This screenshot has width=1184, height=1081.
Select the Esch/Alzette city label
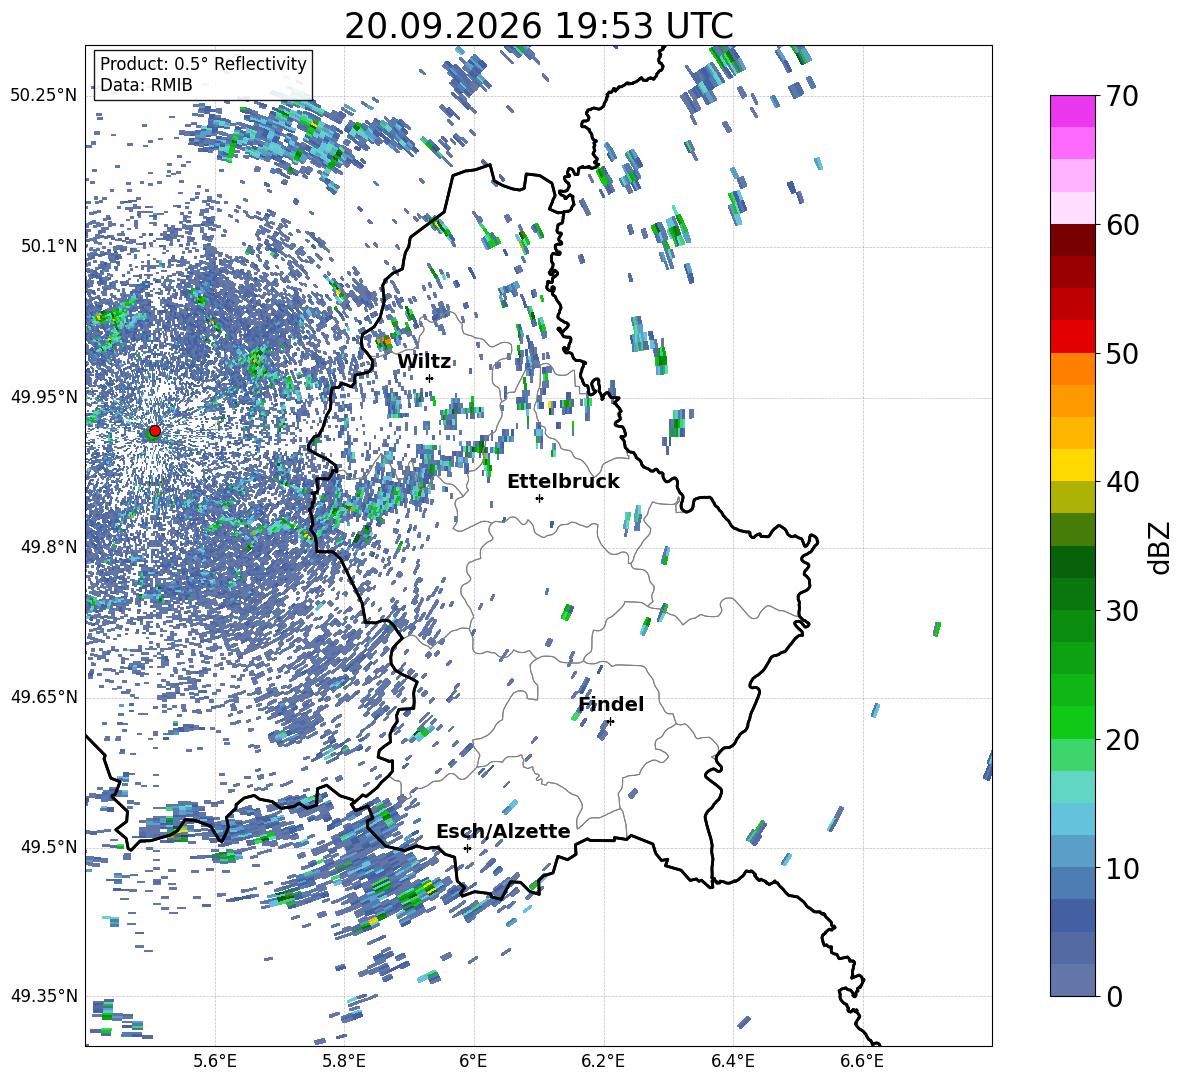pos(503,831)
